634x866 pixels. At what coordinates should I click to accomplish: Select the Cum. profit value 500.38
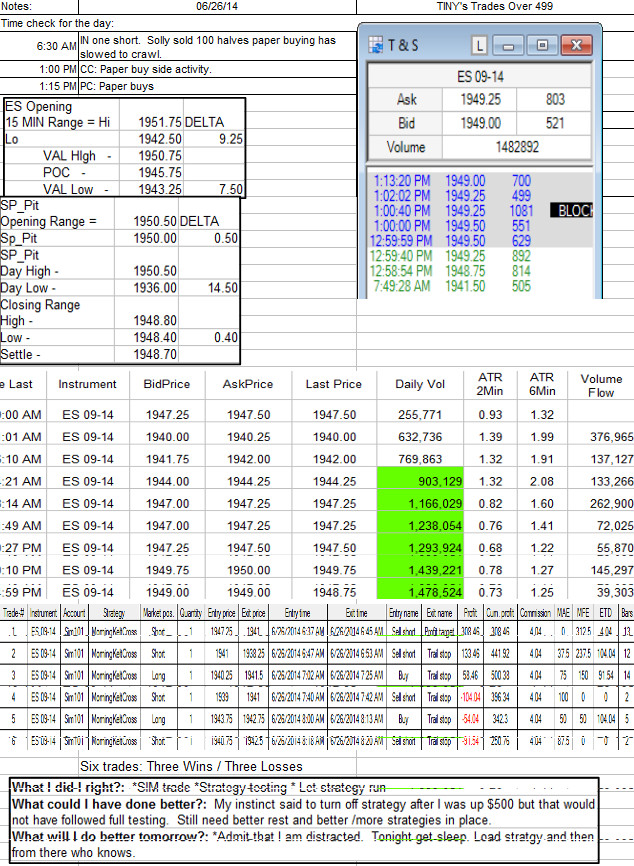tap(500, 675)
